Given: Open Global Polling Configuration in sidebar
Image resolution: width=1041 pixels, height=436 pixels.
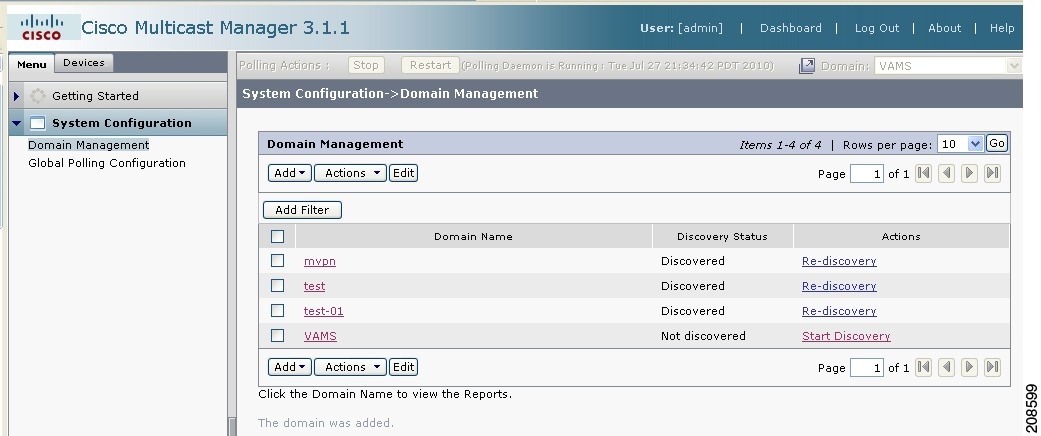Looking at the screenshot, I should point(107,163).
